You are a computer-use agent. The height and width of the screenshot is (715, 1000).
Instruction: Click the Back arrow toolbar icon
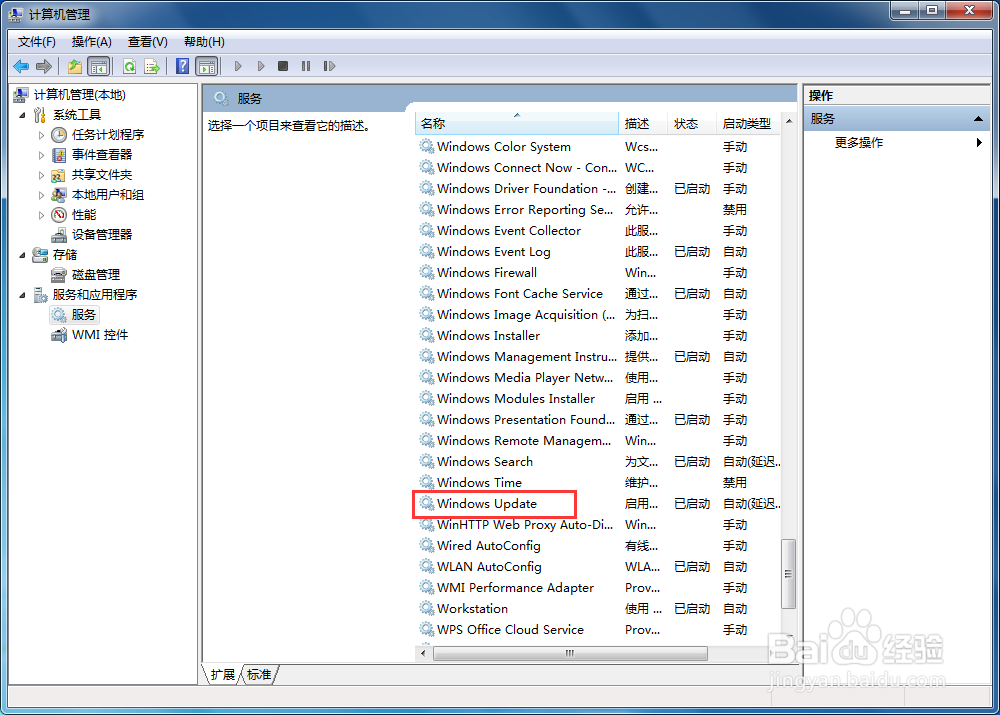21,66
